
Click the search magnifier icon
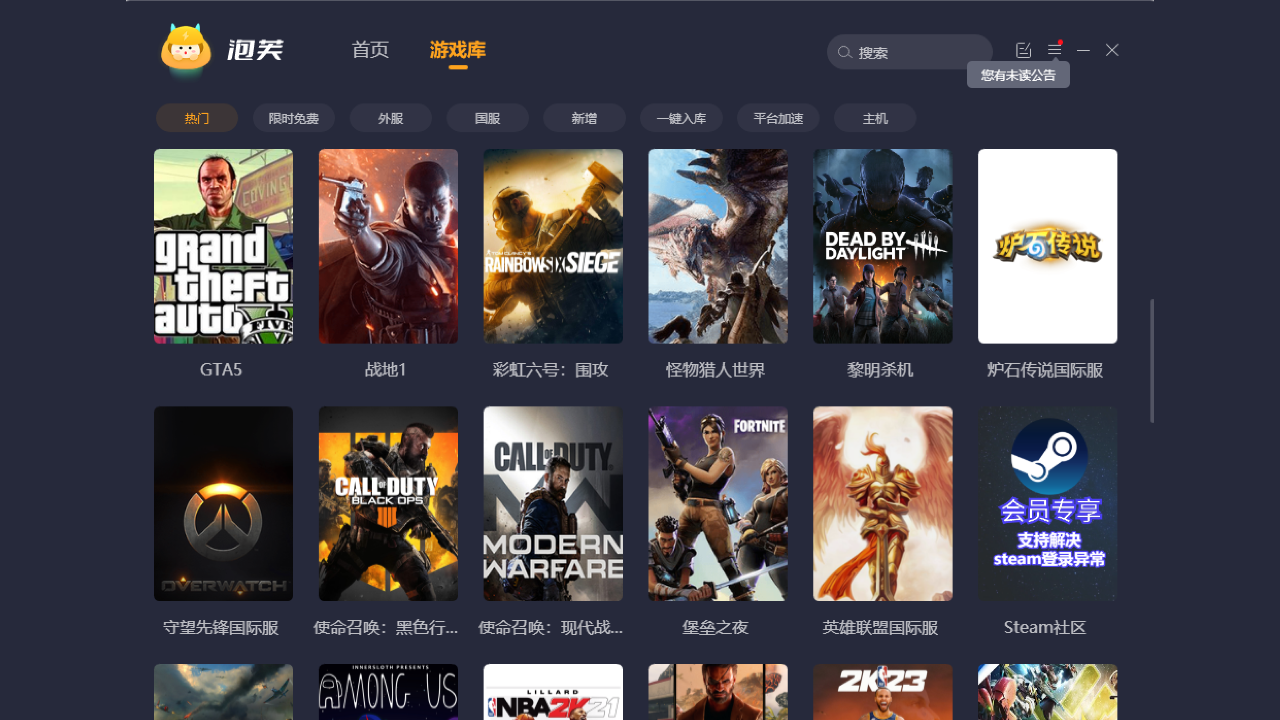(x=845, y=52)
